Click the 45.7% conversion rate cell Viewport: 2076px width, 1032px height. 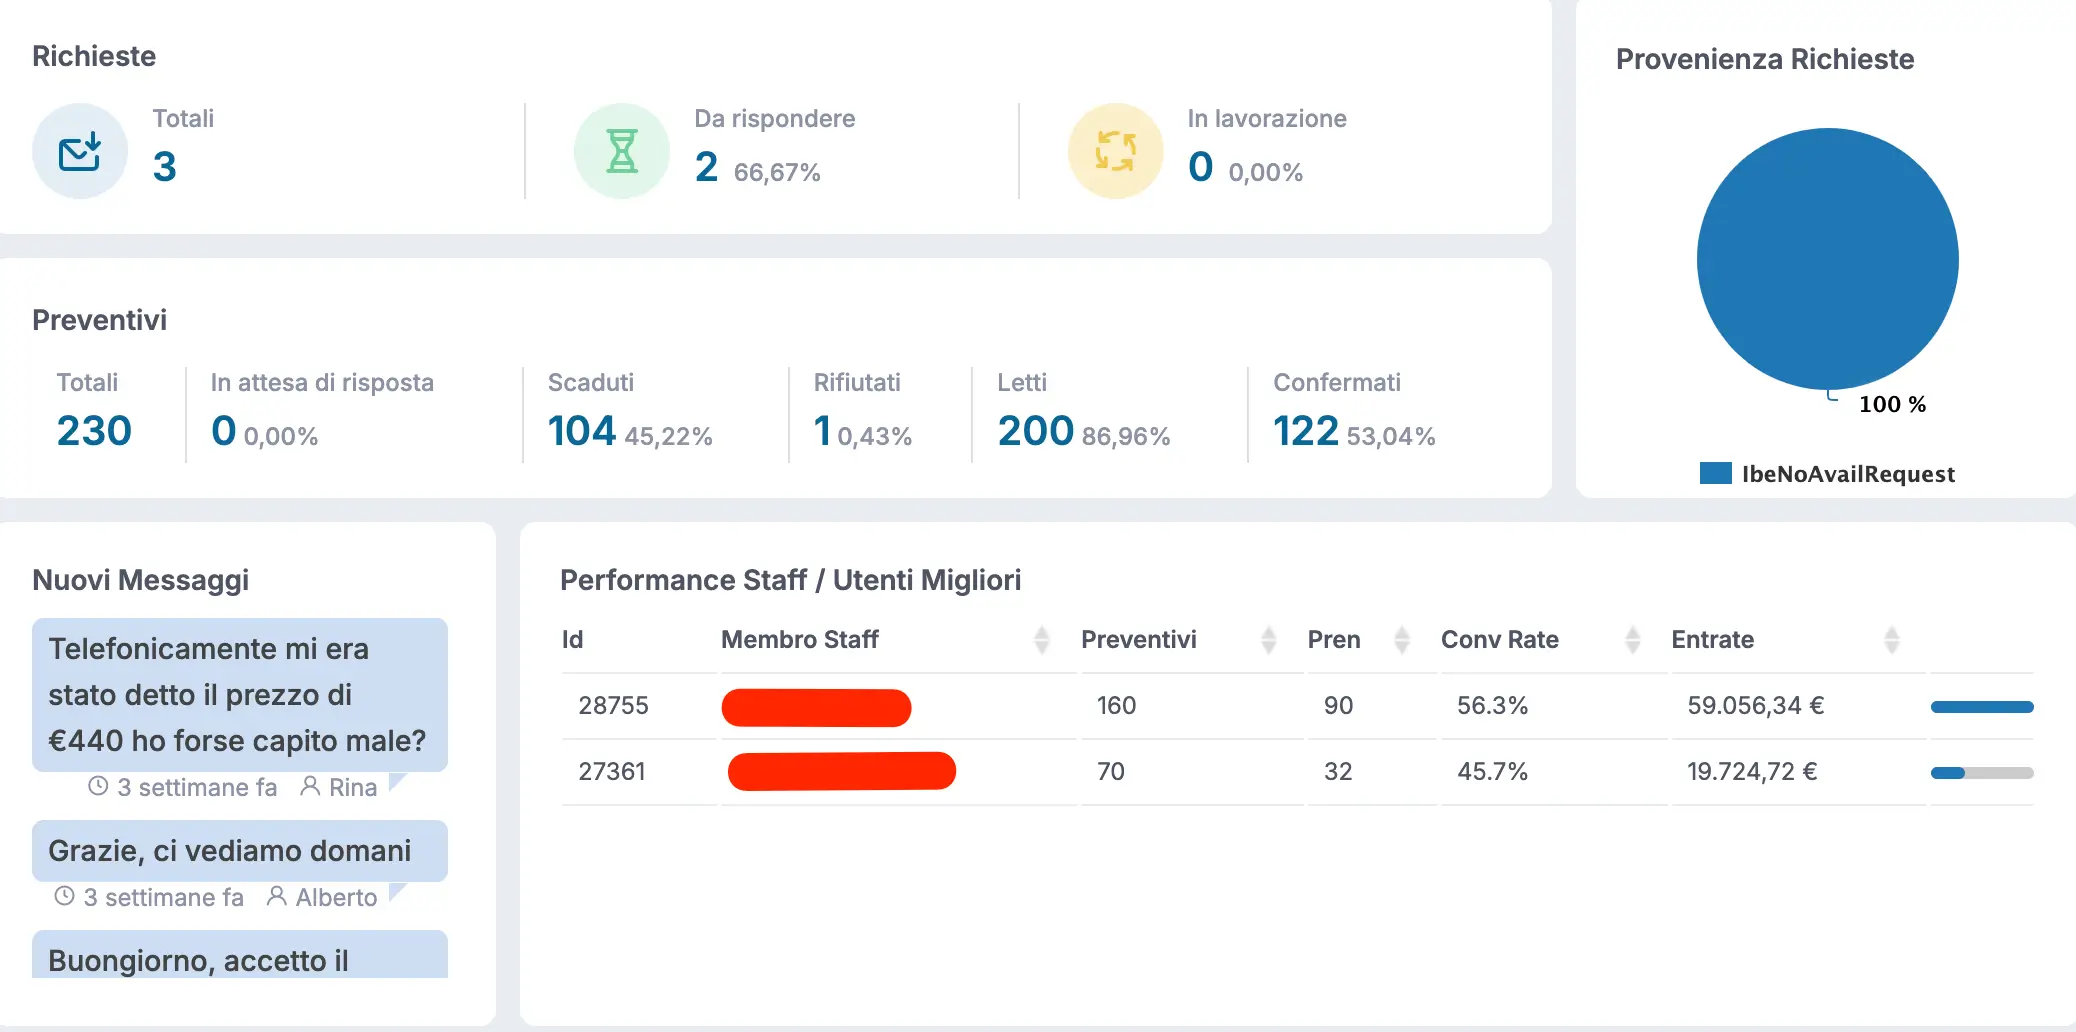1492,772
